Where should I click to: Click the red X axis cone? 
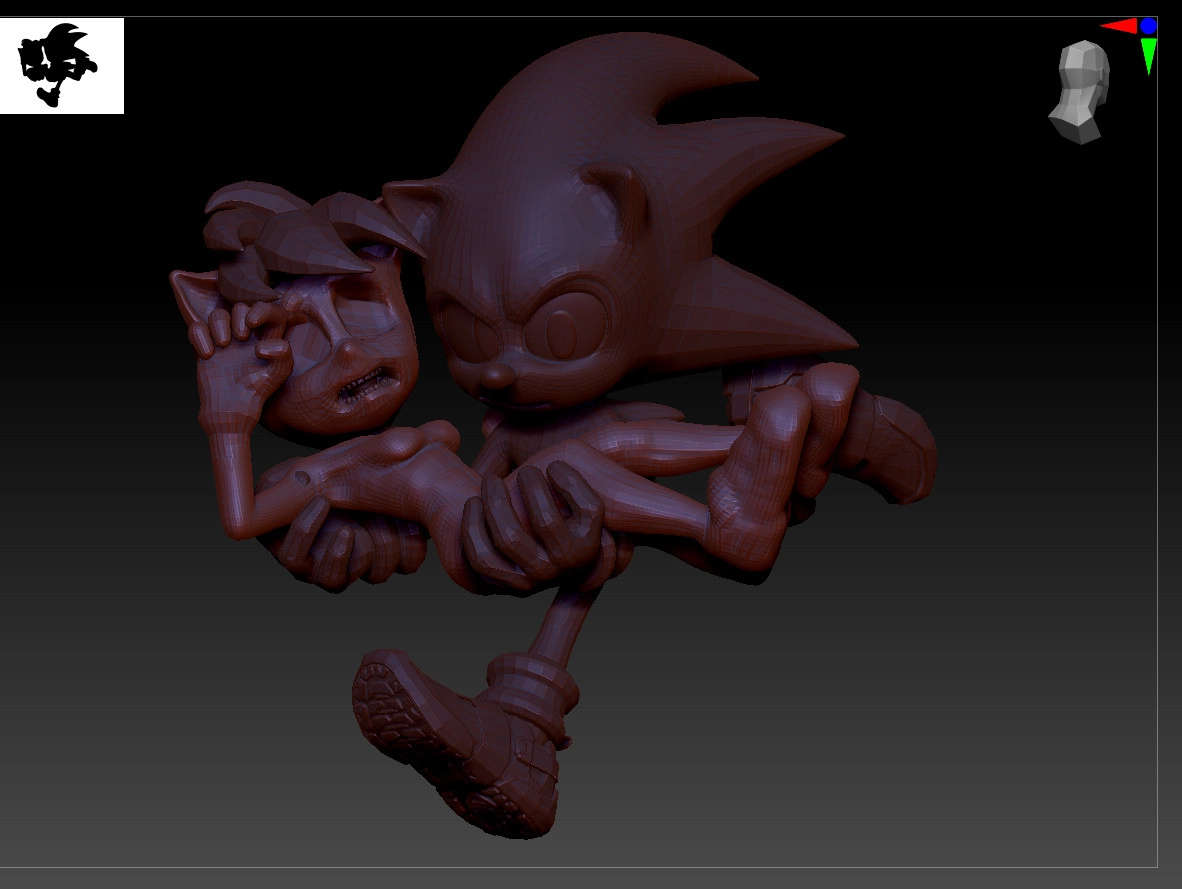[1120, 26]
